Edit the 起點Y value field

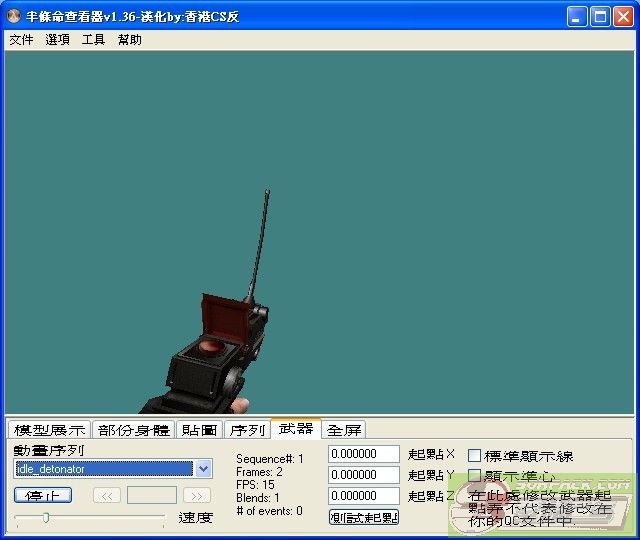coord(364,475)
